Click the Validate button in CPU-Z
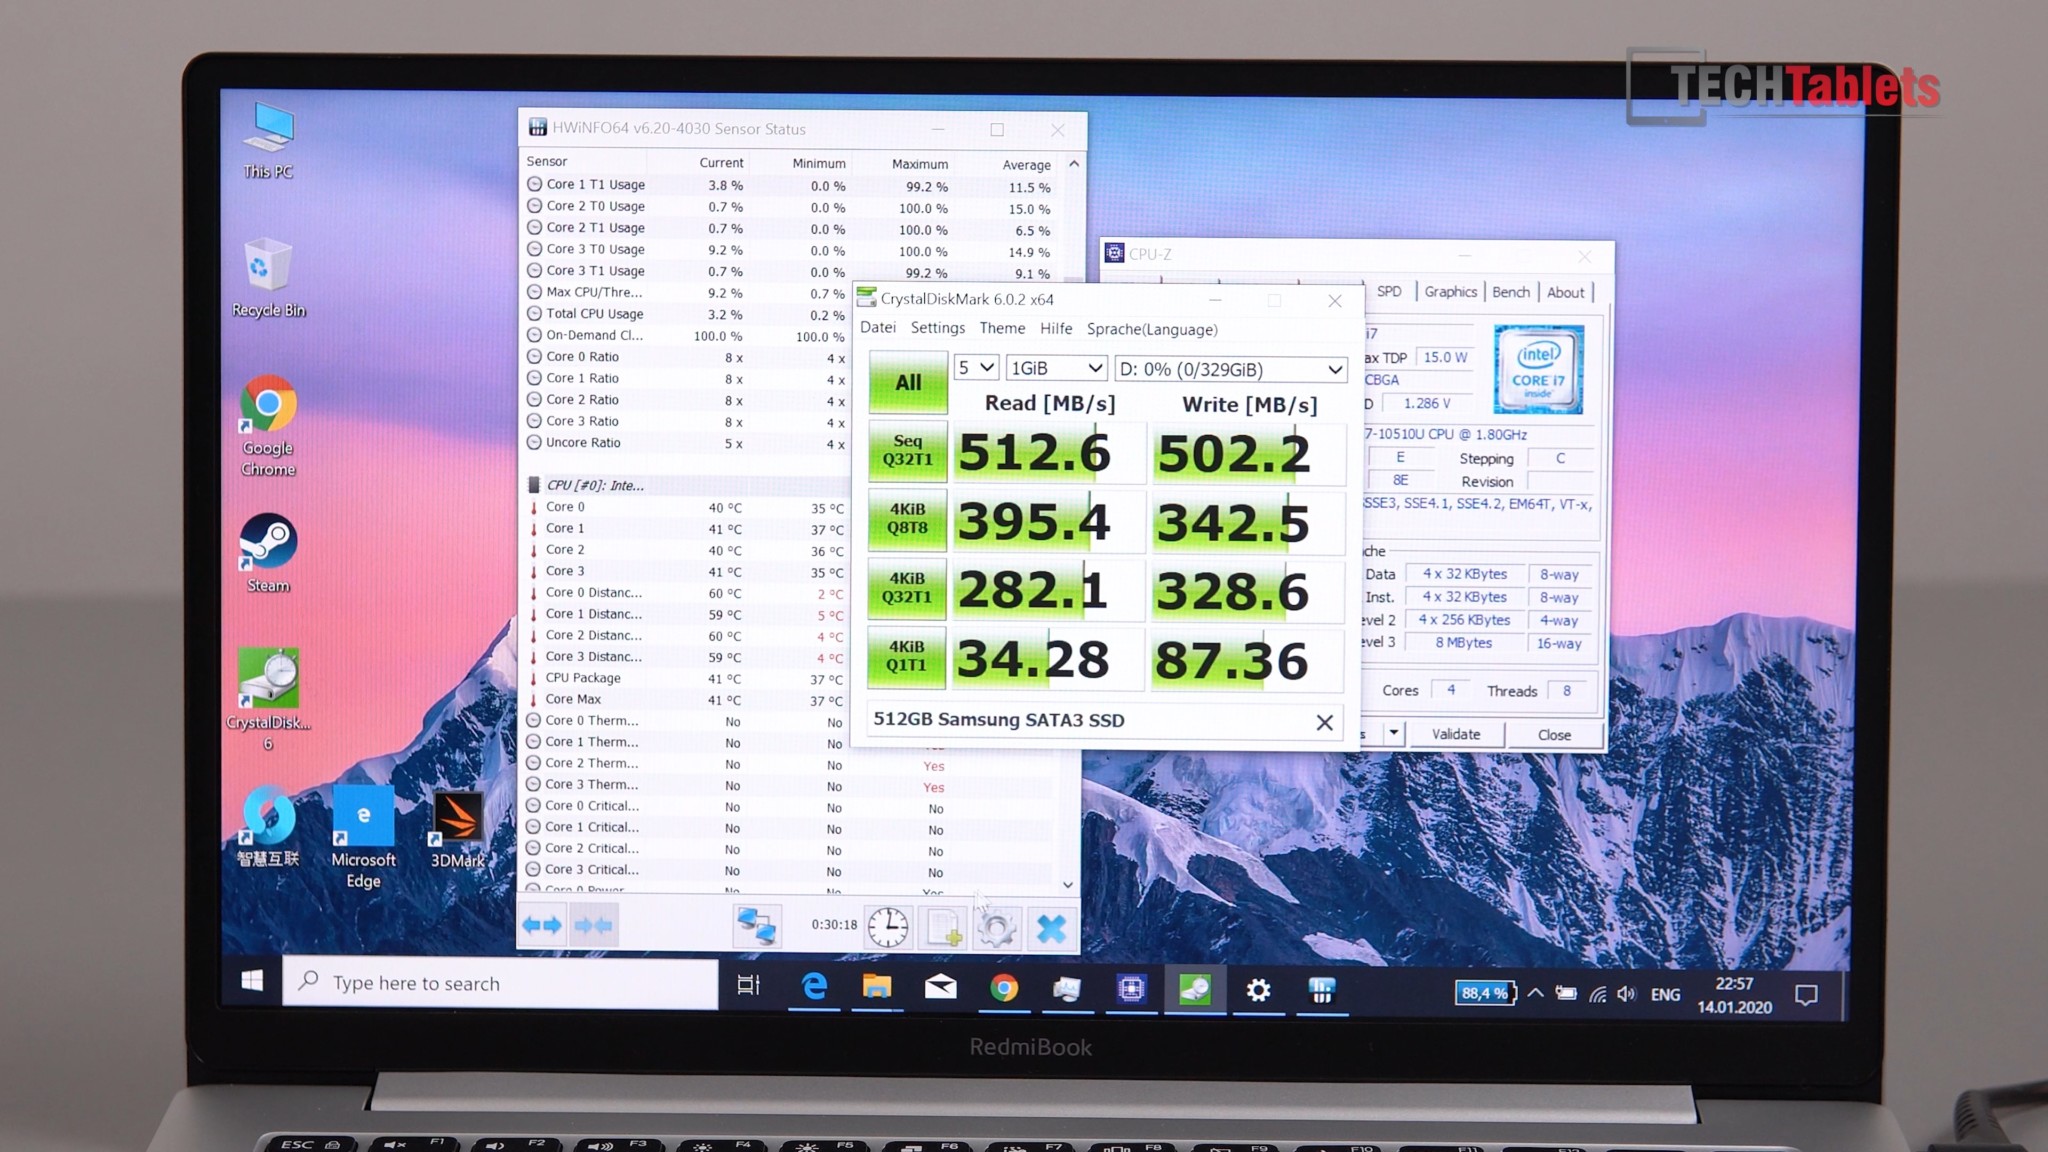This screenshot has width=2048, height=1152. click(x=1455, y=734)
